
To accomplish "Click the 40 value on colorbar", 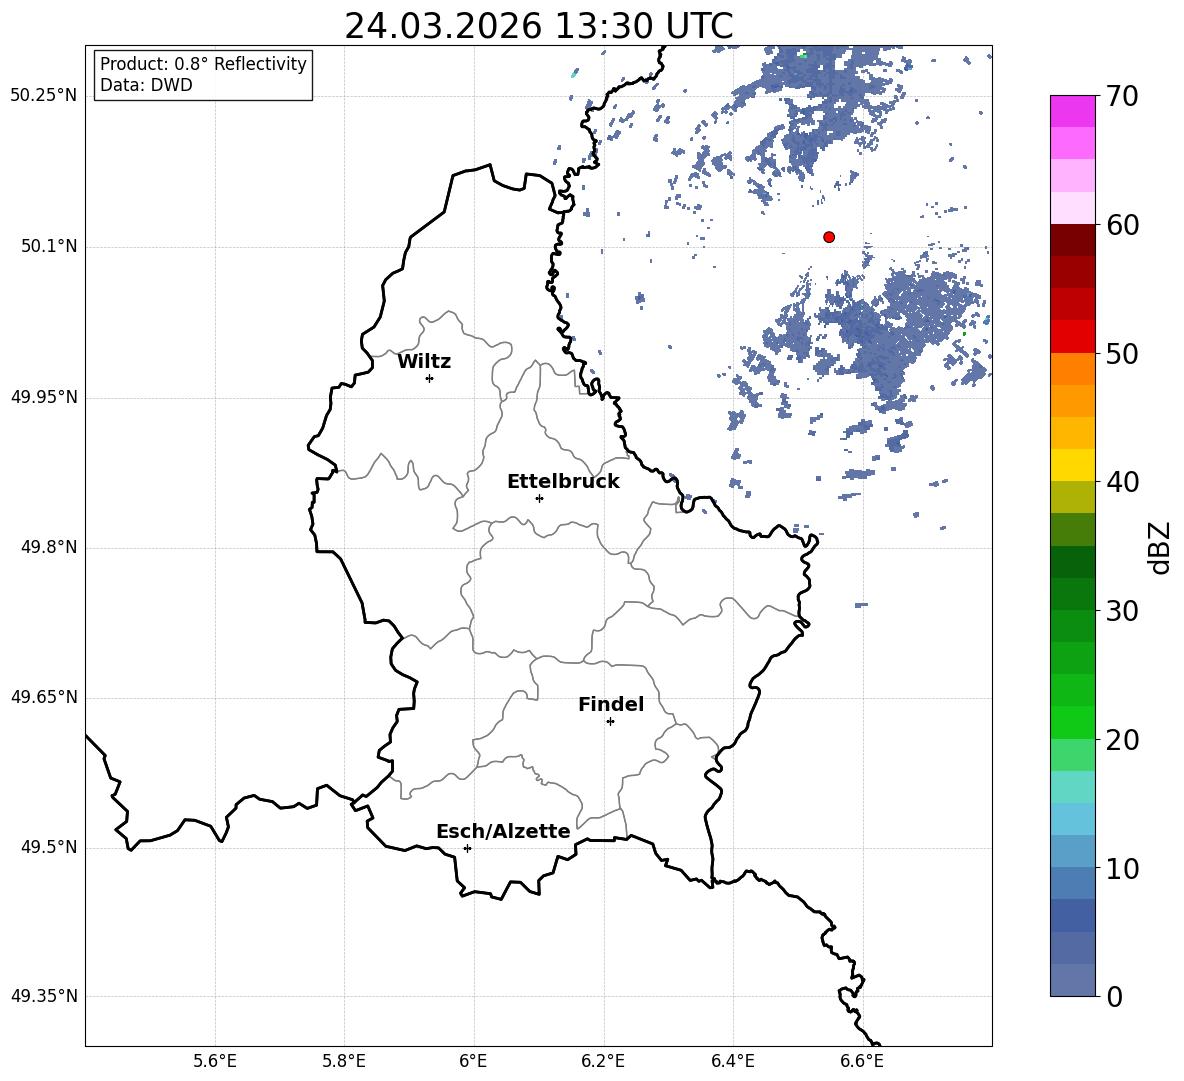I will point(1122,482).
